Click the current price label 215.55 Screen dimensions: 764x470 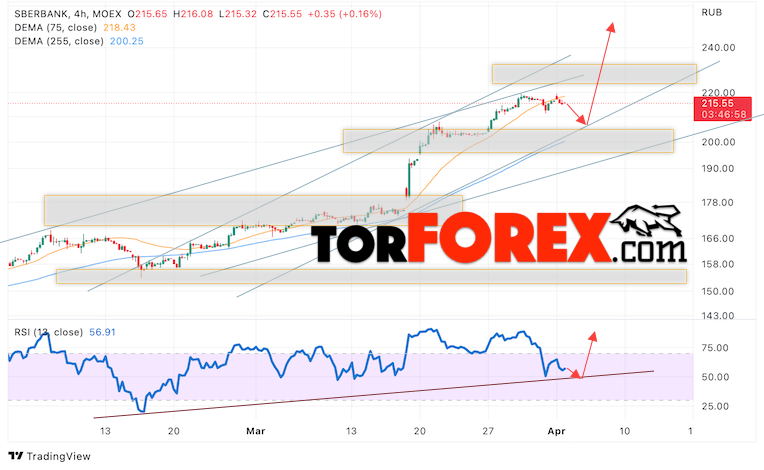coord(718,103)
